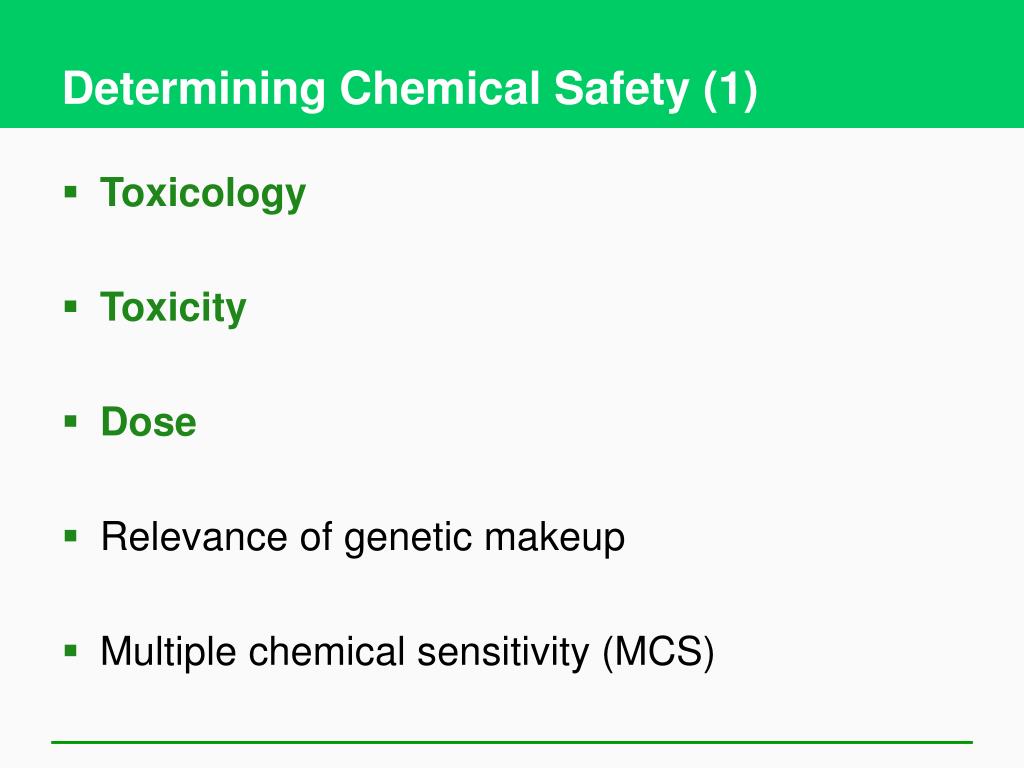This screenshot has height=768, width=1024.
Task: Click the '(MCS)' abbreviation
Action: coord(658,652)
